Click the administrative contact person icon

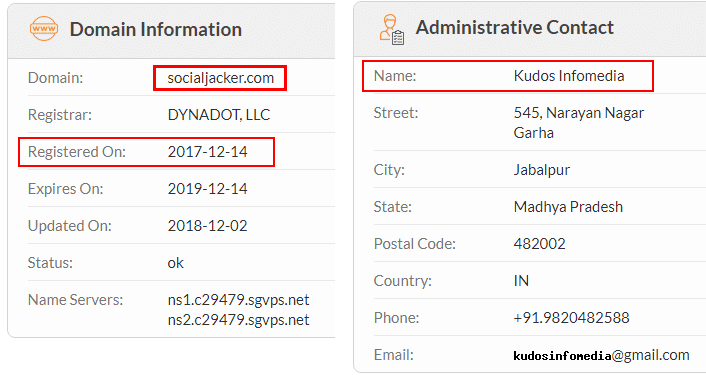point(392,29)
